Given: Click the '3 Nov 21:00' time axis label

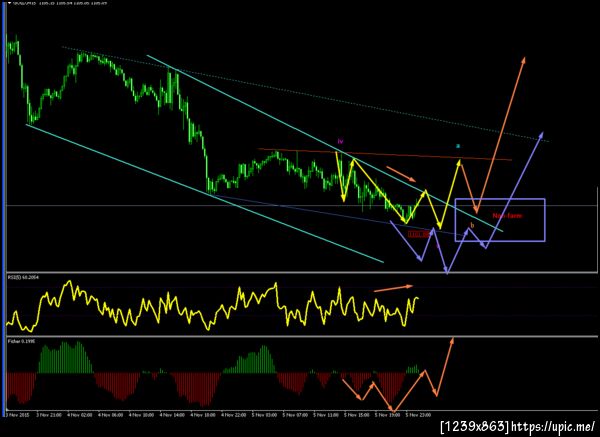Looking at the screenshot, I should (49, 415).
